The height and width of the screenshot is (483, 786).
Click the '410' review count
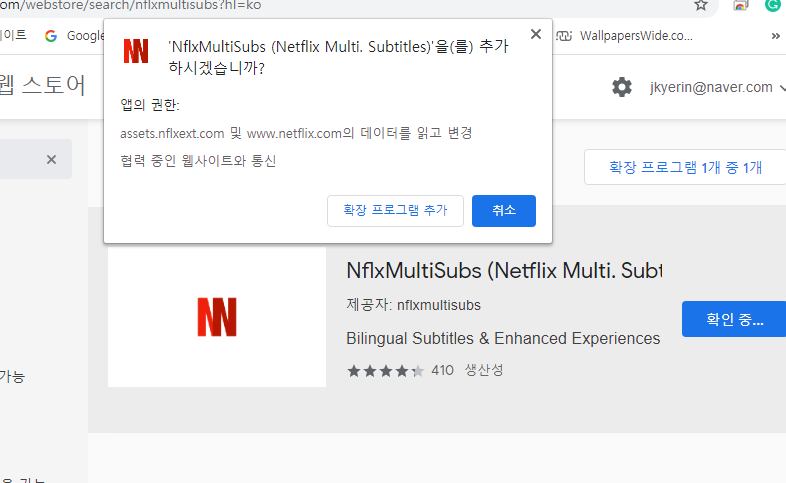[442, 370]
